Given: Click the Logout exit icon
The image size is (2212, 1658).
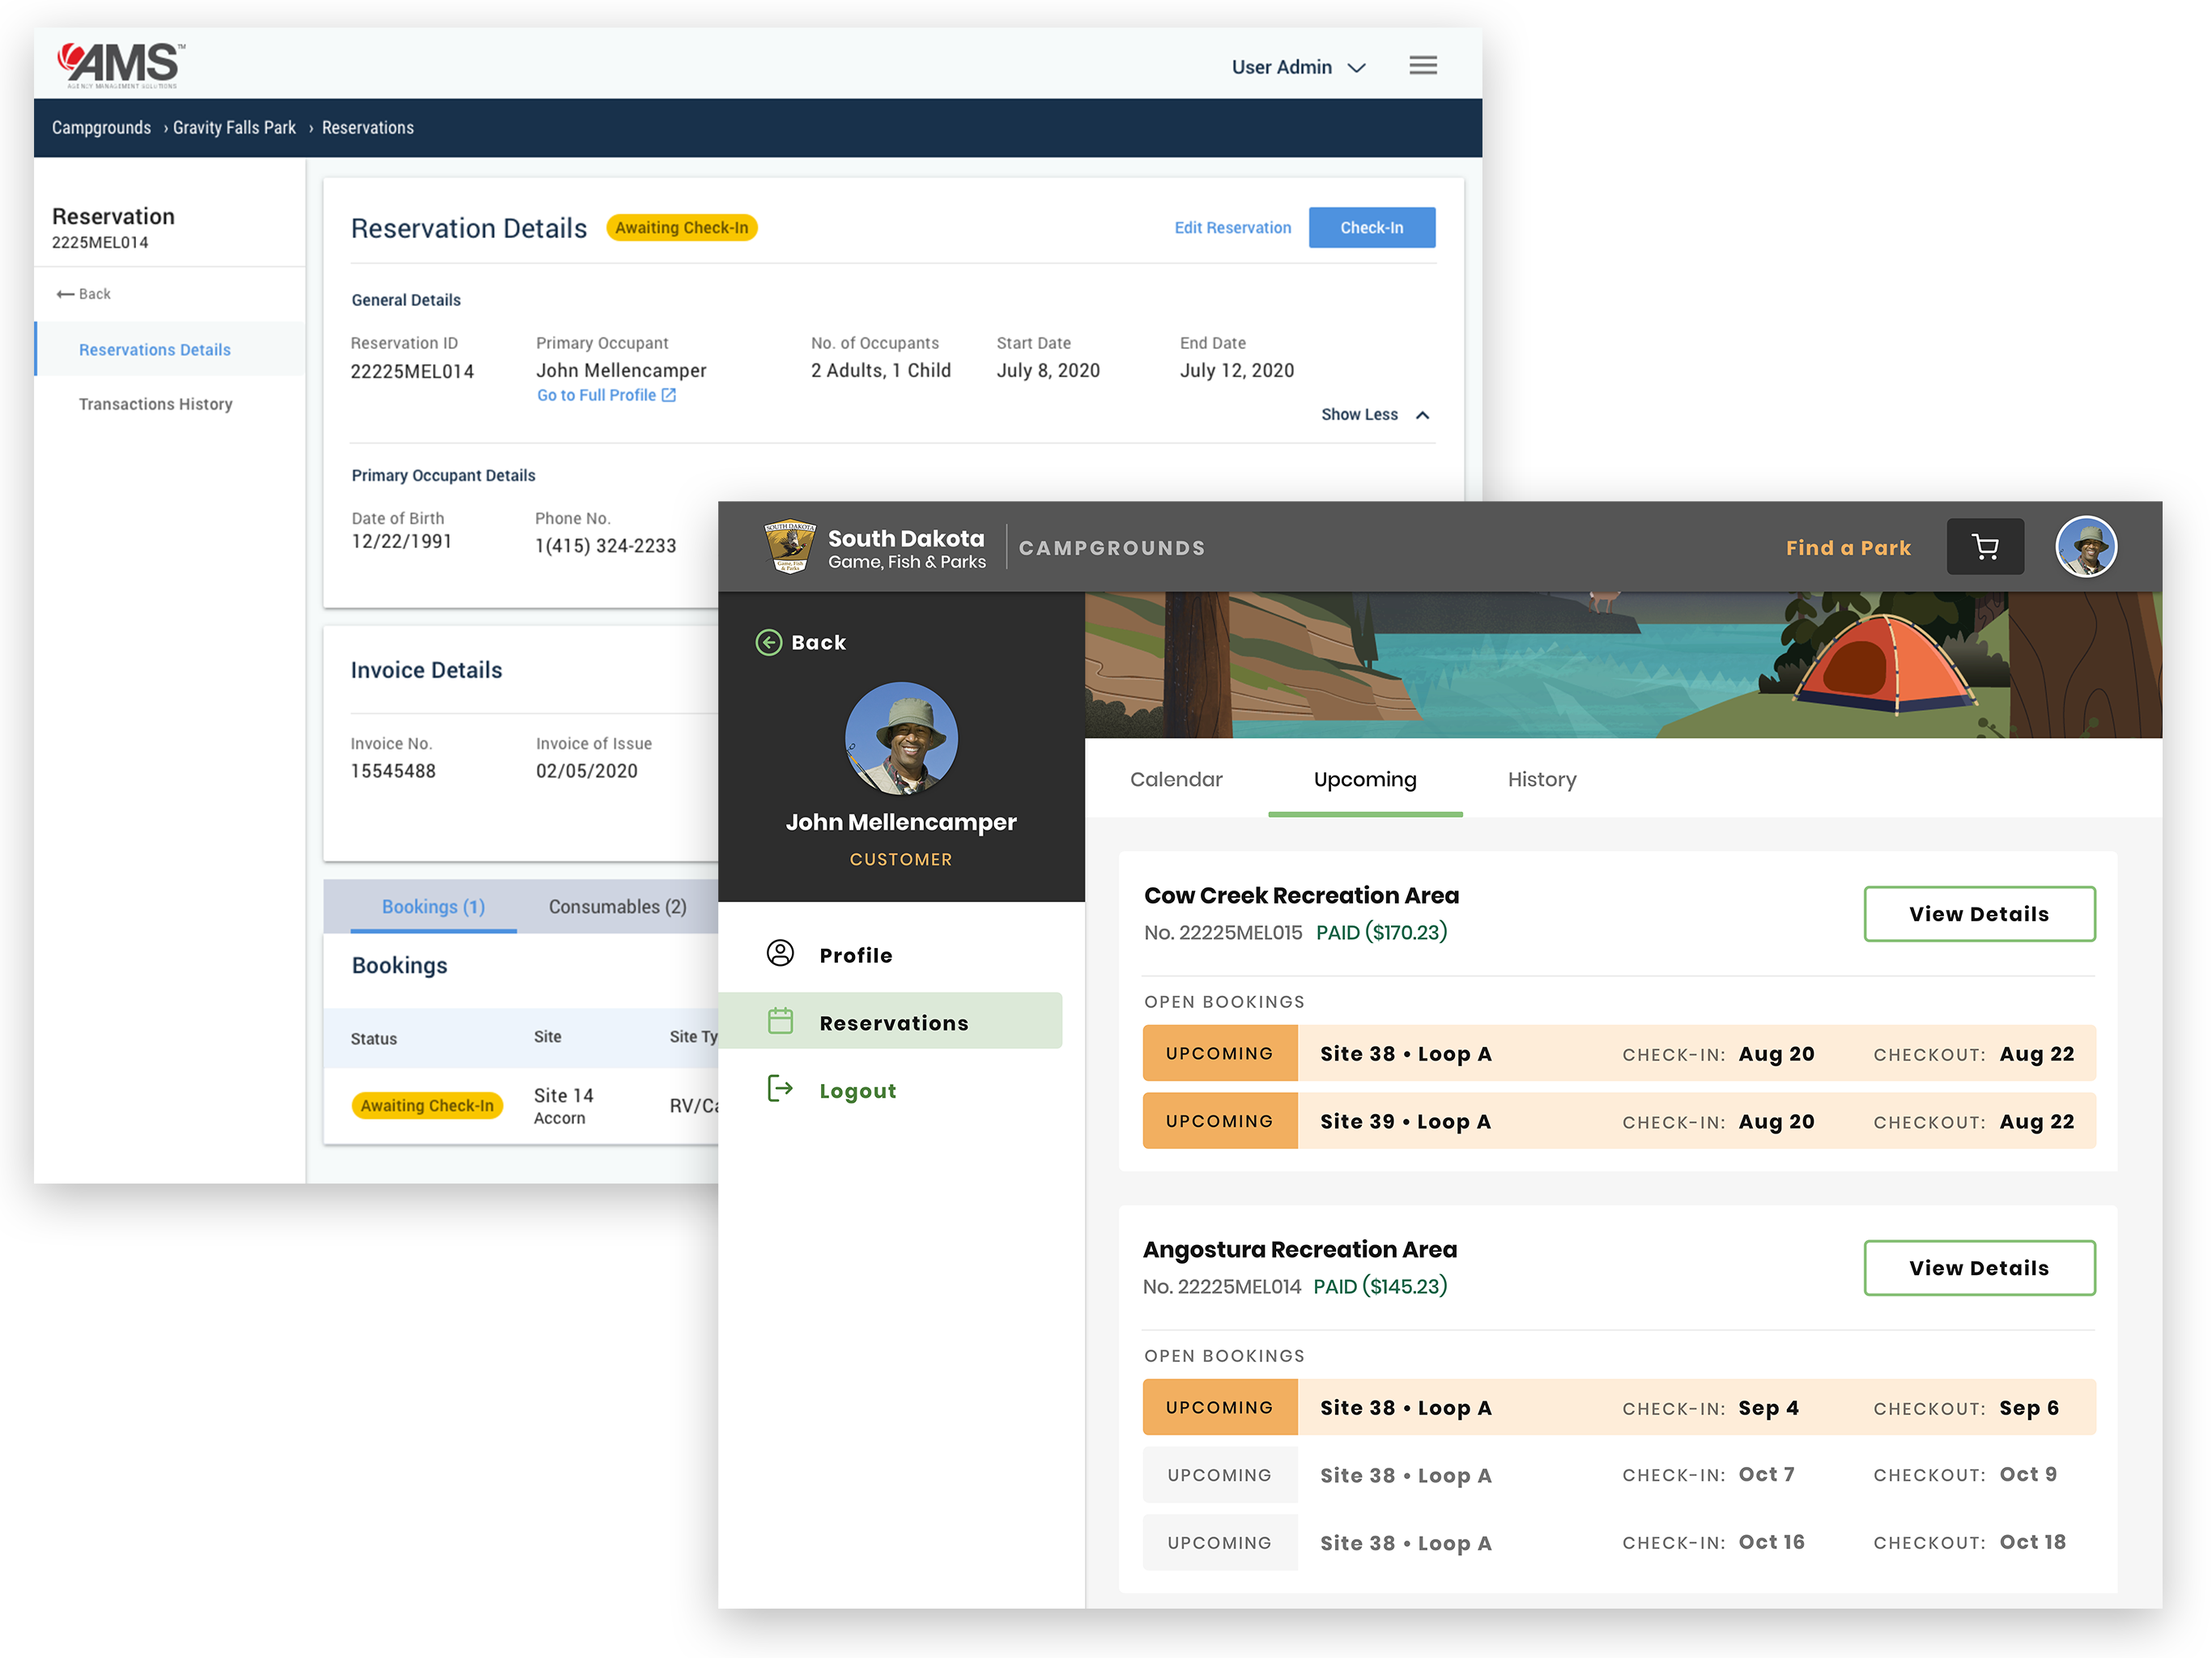Looking at the screenshot, I should pos(780,1089).
